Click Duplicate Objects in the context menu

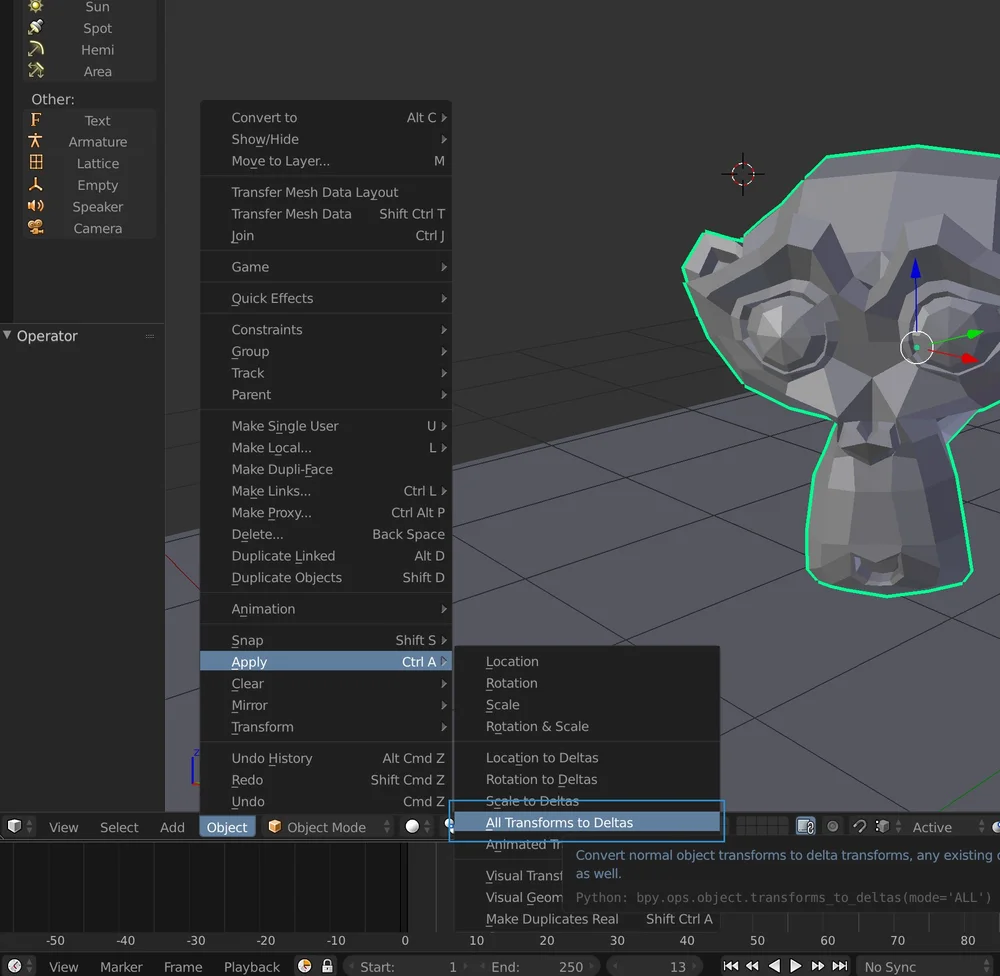coord(287,577)
